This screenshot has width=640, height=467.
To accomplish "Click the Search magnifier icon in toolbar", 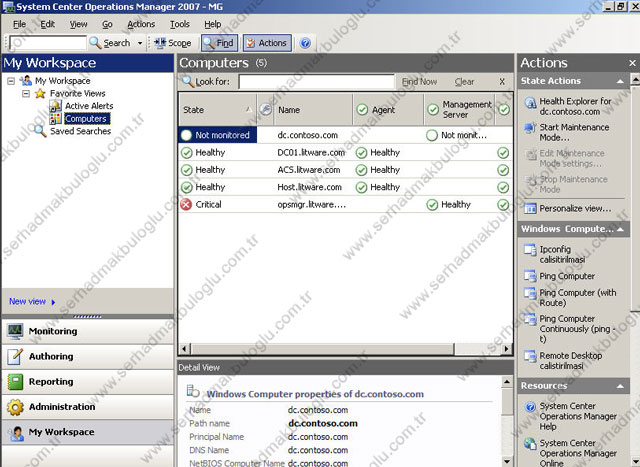I will point(95,43).
